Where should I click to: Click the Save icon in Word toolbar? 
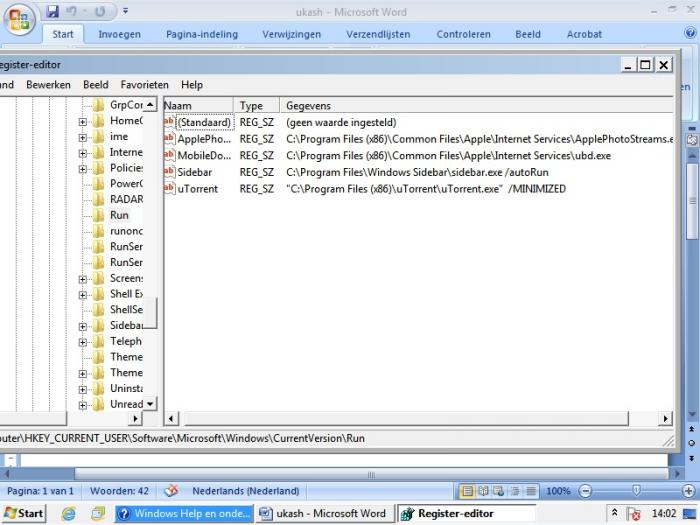tap(53, 11)
